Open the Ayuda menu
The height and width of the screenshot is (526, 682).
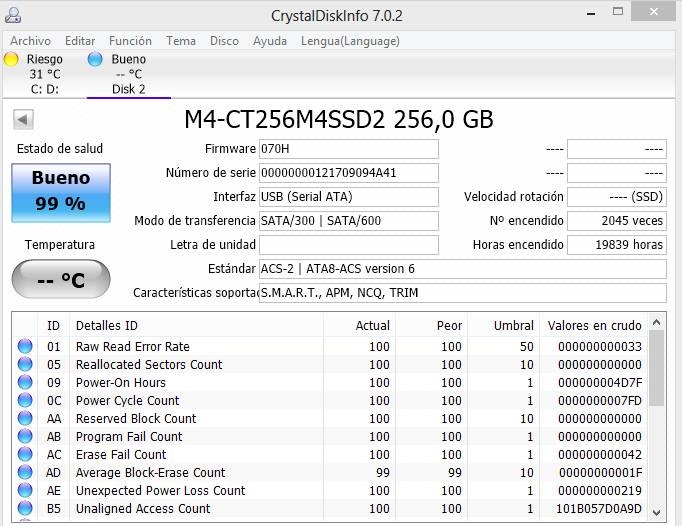click(270, 41)
